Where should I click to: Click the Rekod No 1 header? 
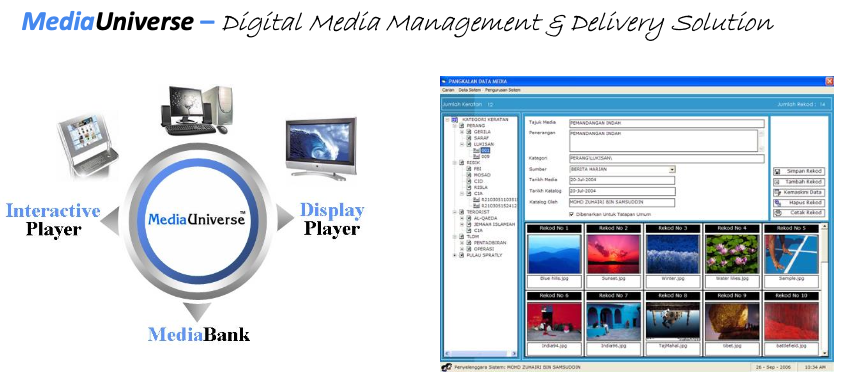tap(554, 228)
